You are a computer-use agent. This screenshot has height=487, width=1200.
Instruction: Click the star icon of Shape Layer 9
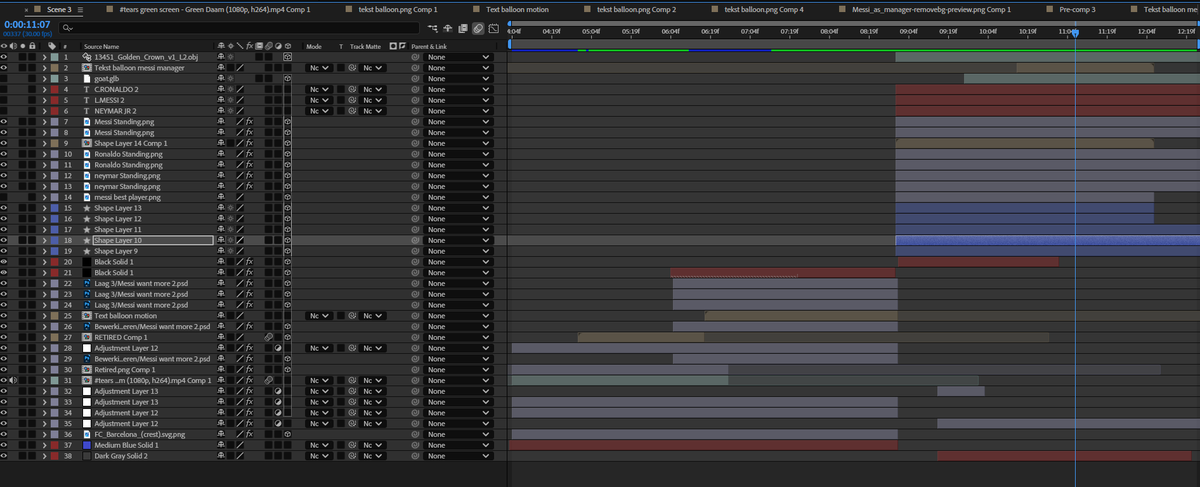87,251
